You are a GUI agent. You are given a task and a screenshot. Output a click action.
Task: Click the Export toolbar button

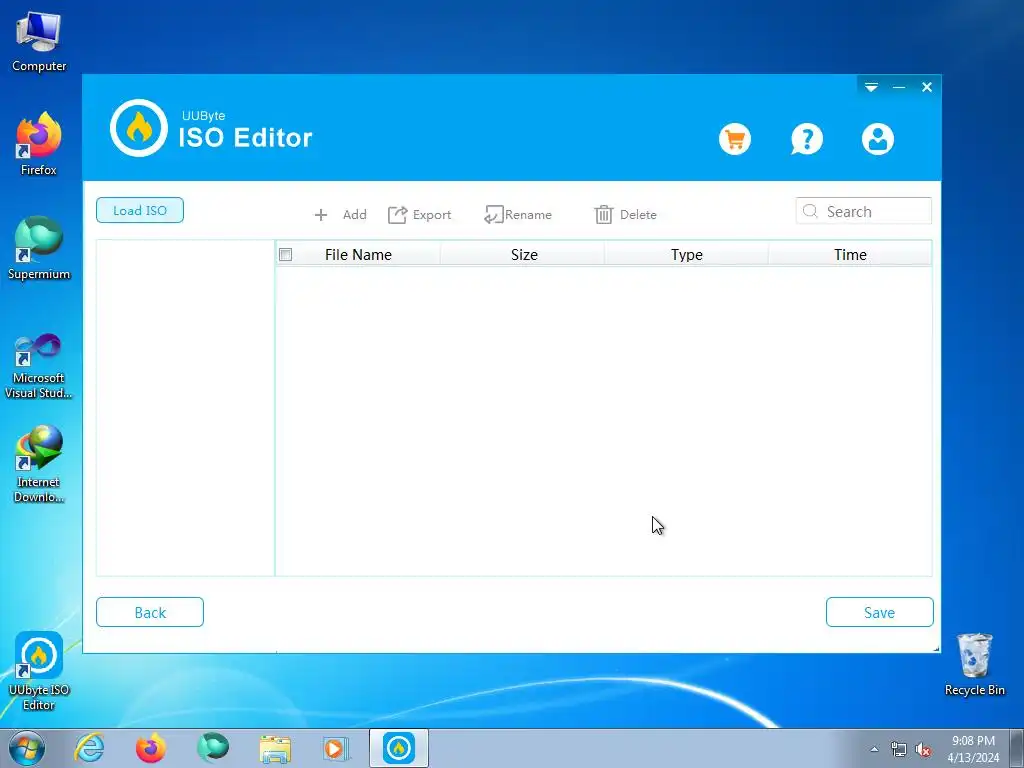[420, 215]
